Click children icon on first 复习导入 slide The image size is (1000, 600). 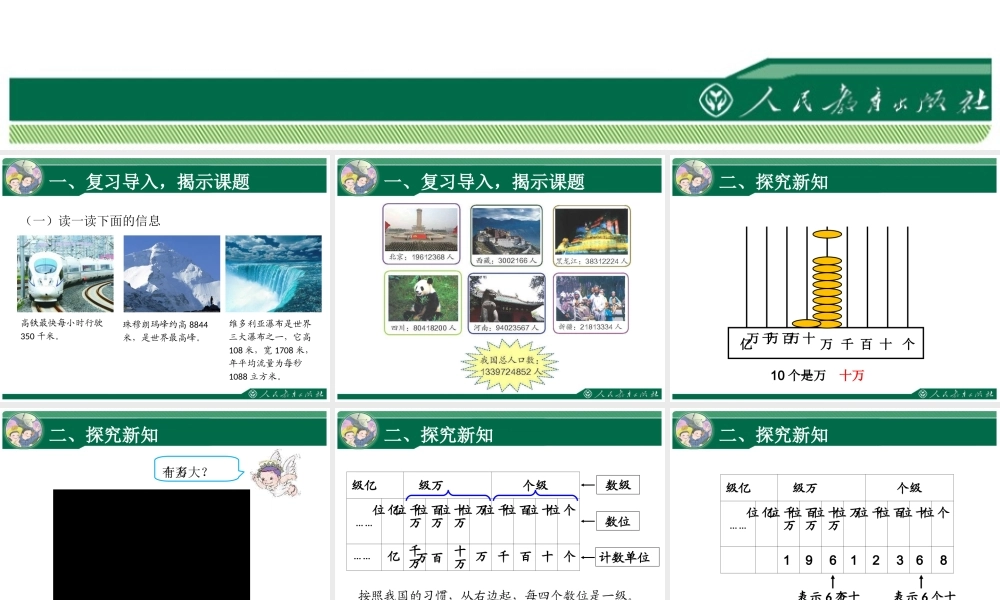23,177
